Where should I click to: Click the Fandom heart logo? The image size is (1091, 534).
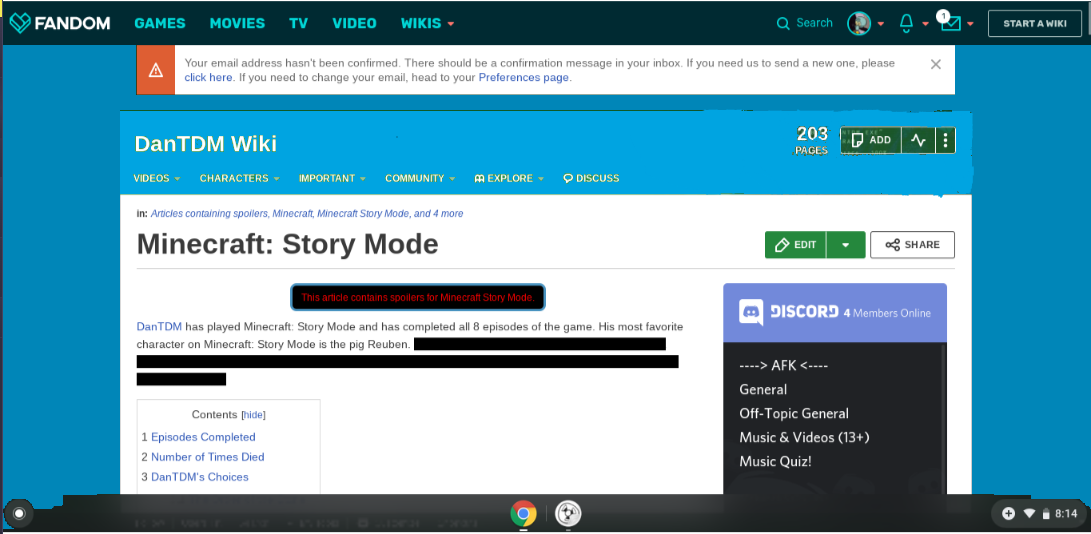(20, 23)
